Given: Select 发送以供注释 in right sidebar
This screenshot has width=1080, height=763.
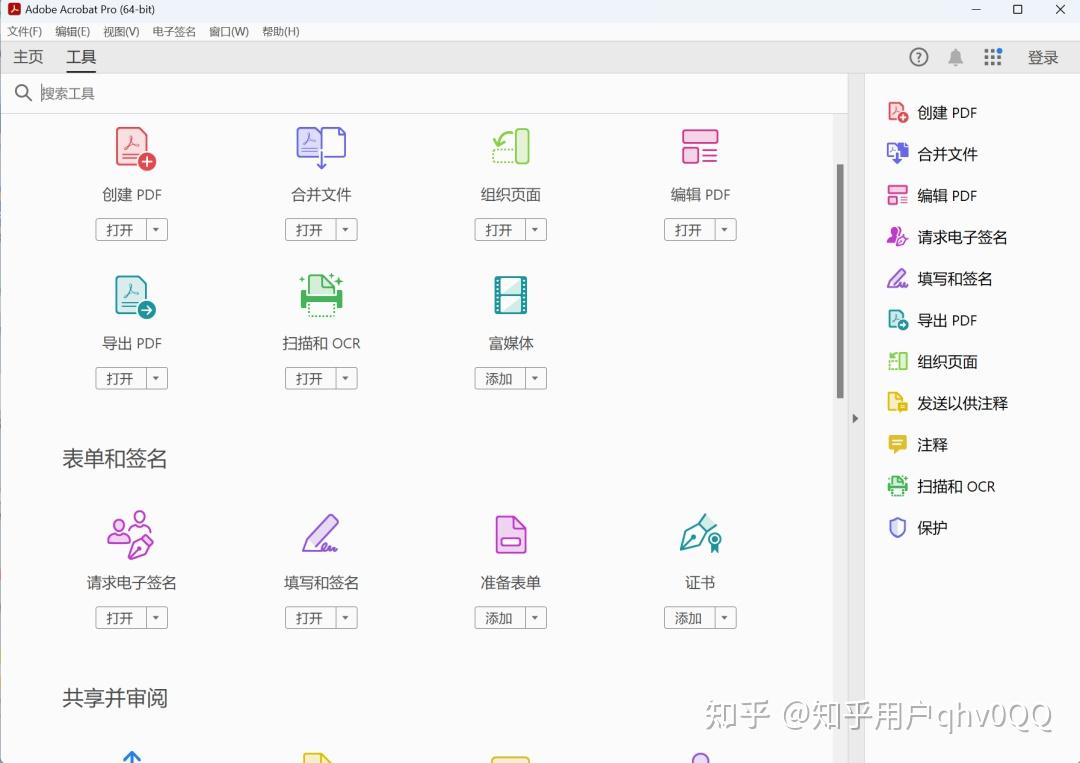Looking at the screenshot, I should (947, 403).
